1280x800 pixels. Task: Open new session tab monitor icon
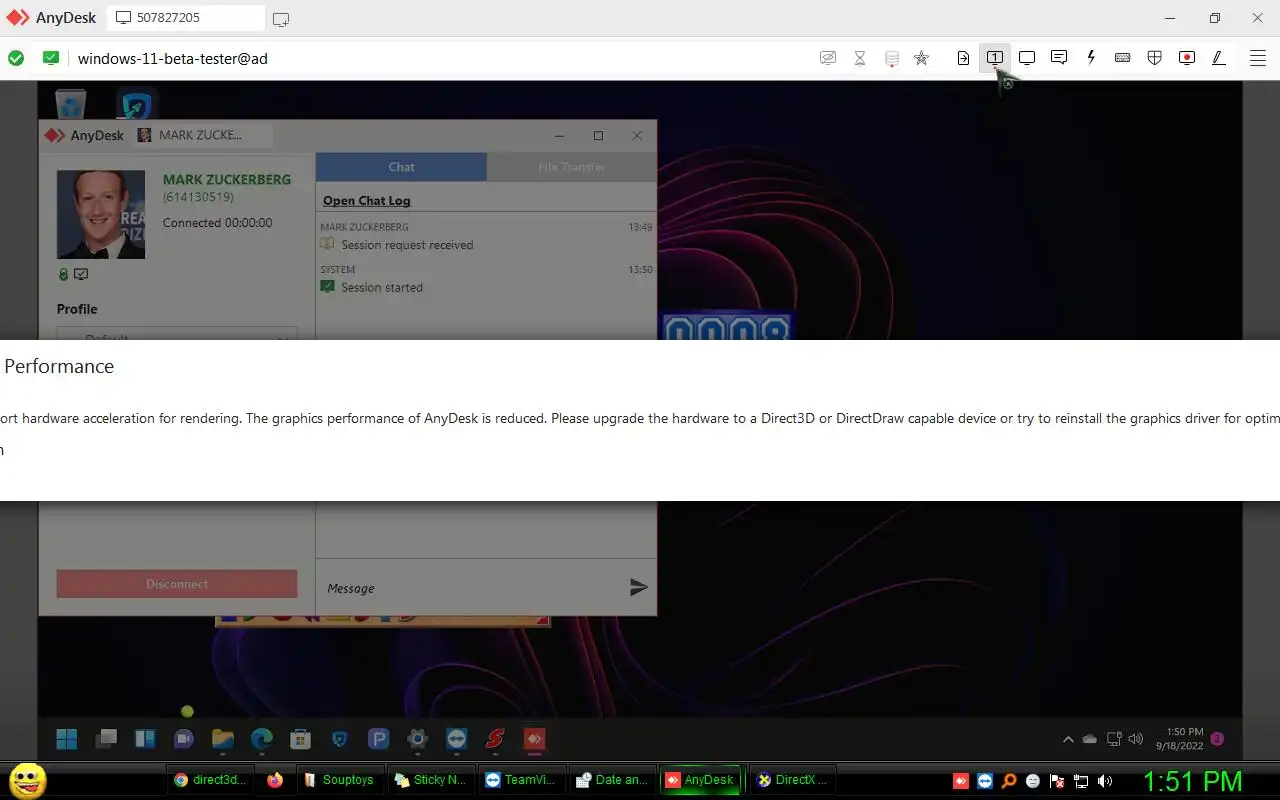281,19
